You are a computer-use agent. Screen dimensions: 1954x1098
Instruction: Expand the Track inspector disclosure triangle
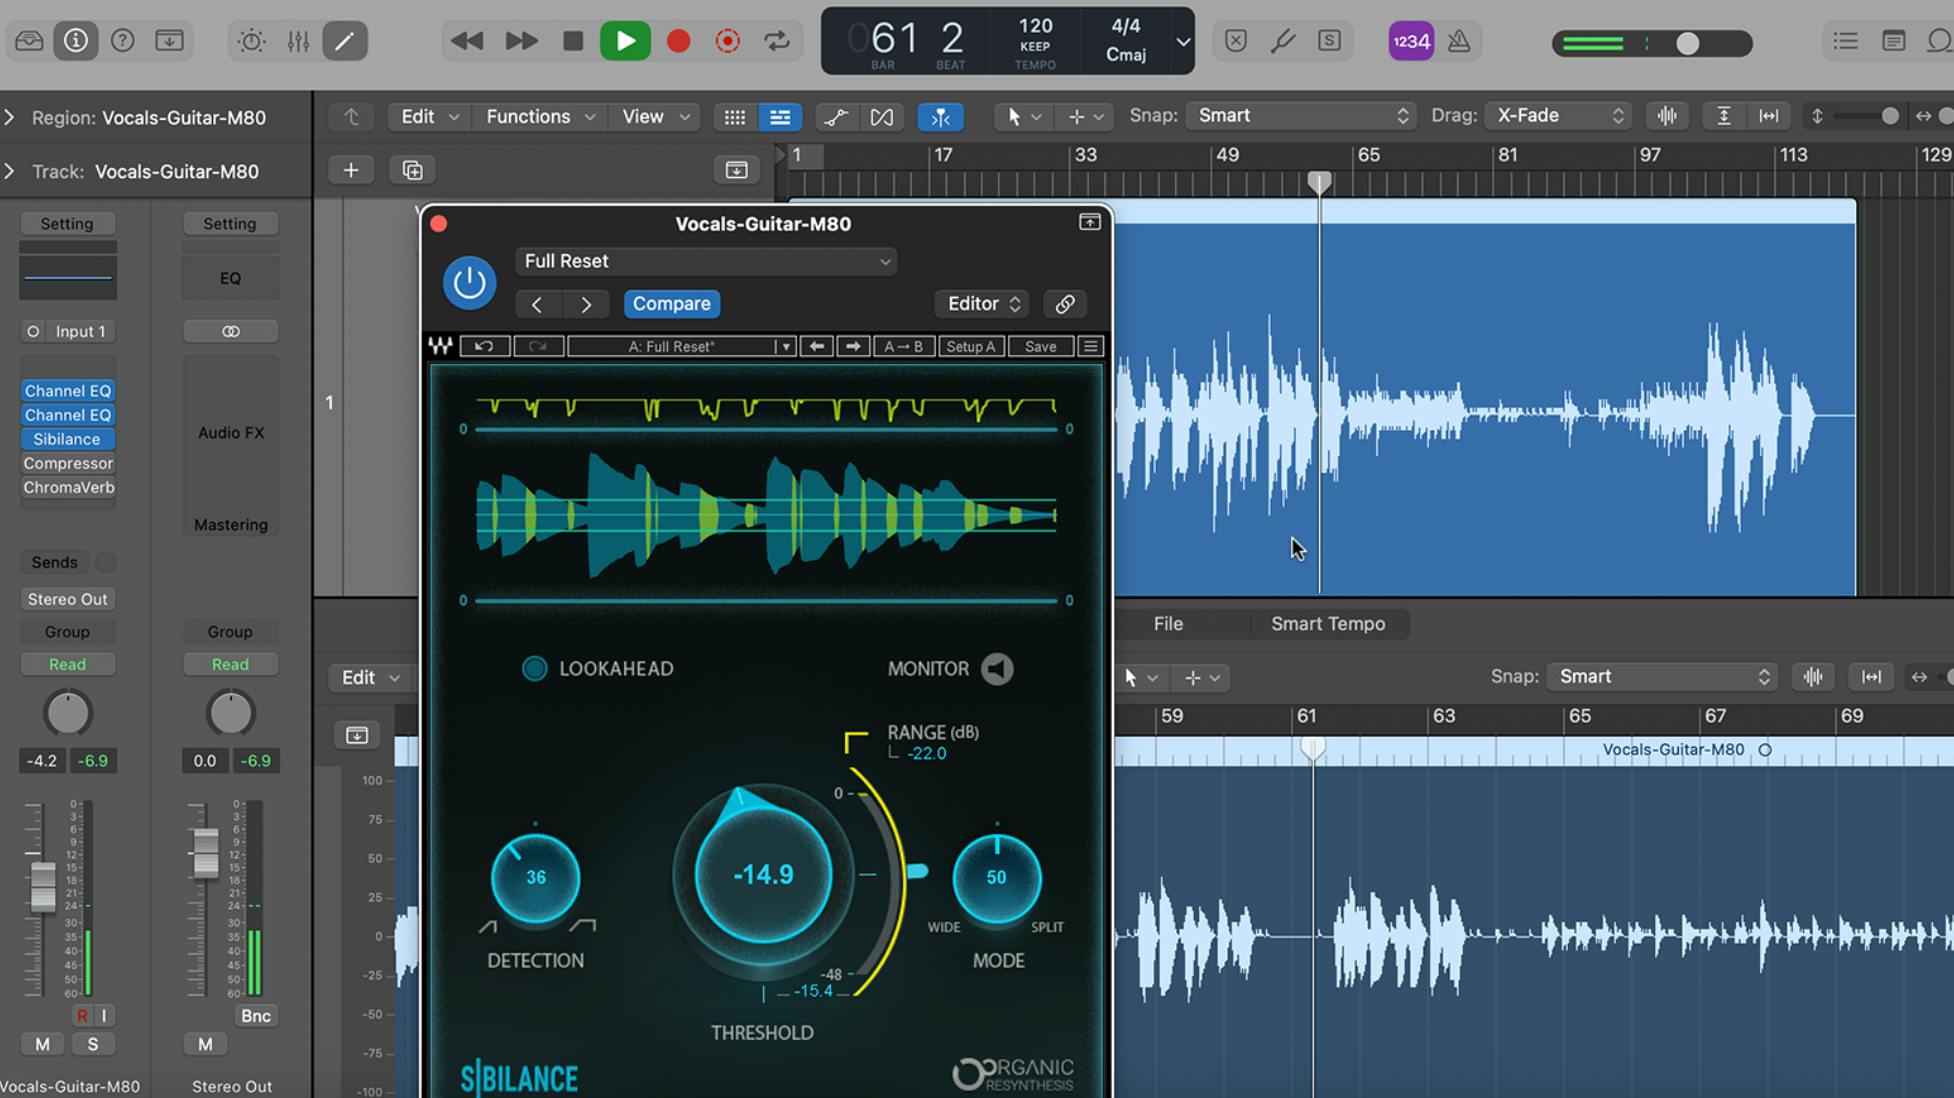(x=9, y=171)
